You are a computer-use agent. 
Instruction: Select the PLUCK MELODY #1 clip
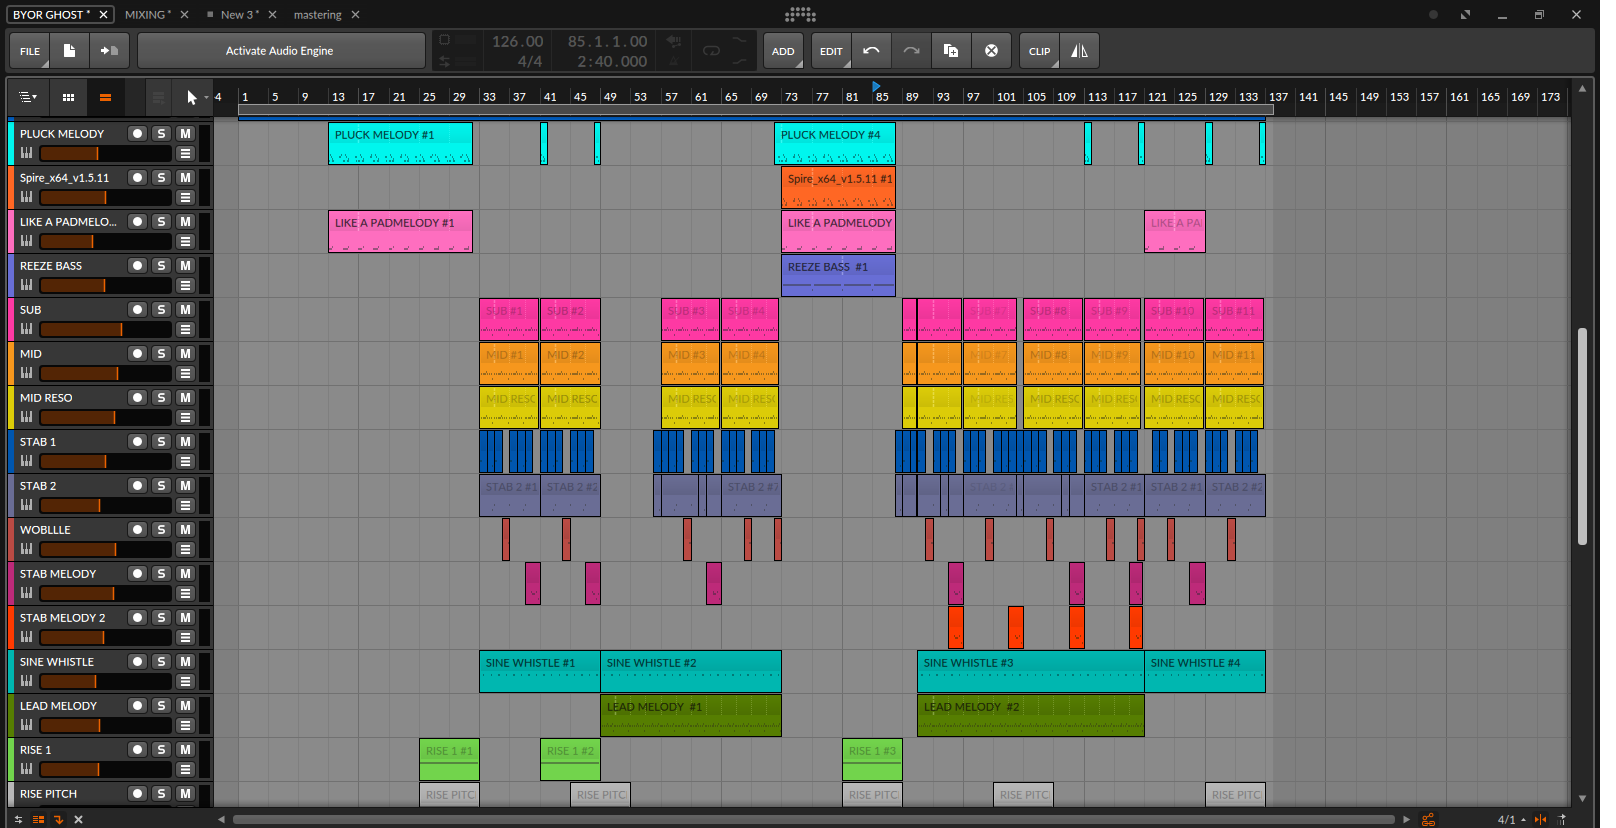click(400, 143)
